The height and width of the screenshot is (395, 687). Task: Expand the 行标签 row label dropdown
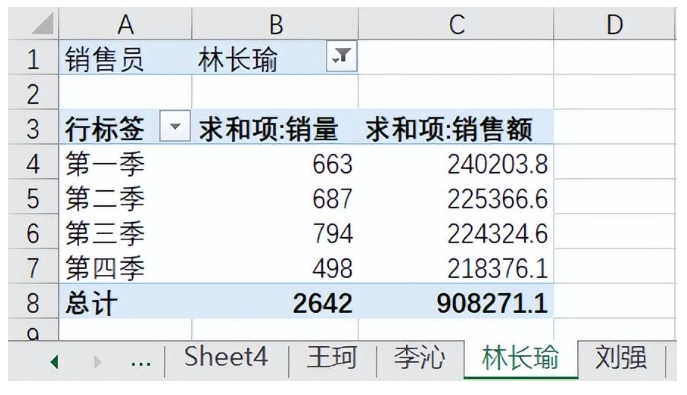[x=175, y=126]
